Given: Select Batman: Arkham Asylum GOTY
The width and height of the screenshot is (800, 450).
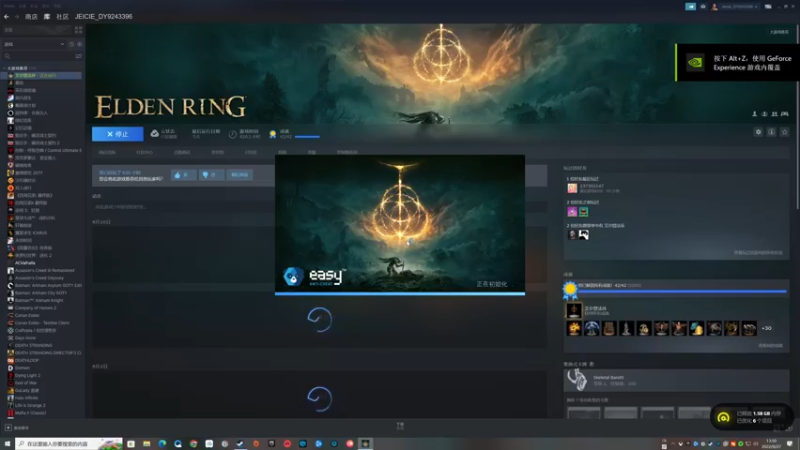Looking at the screenshot, I should pyautogui.click(x=44, y=285).
